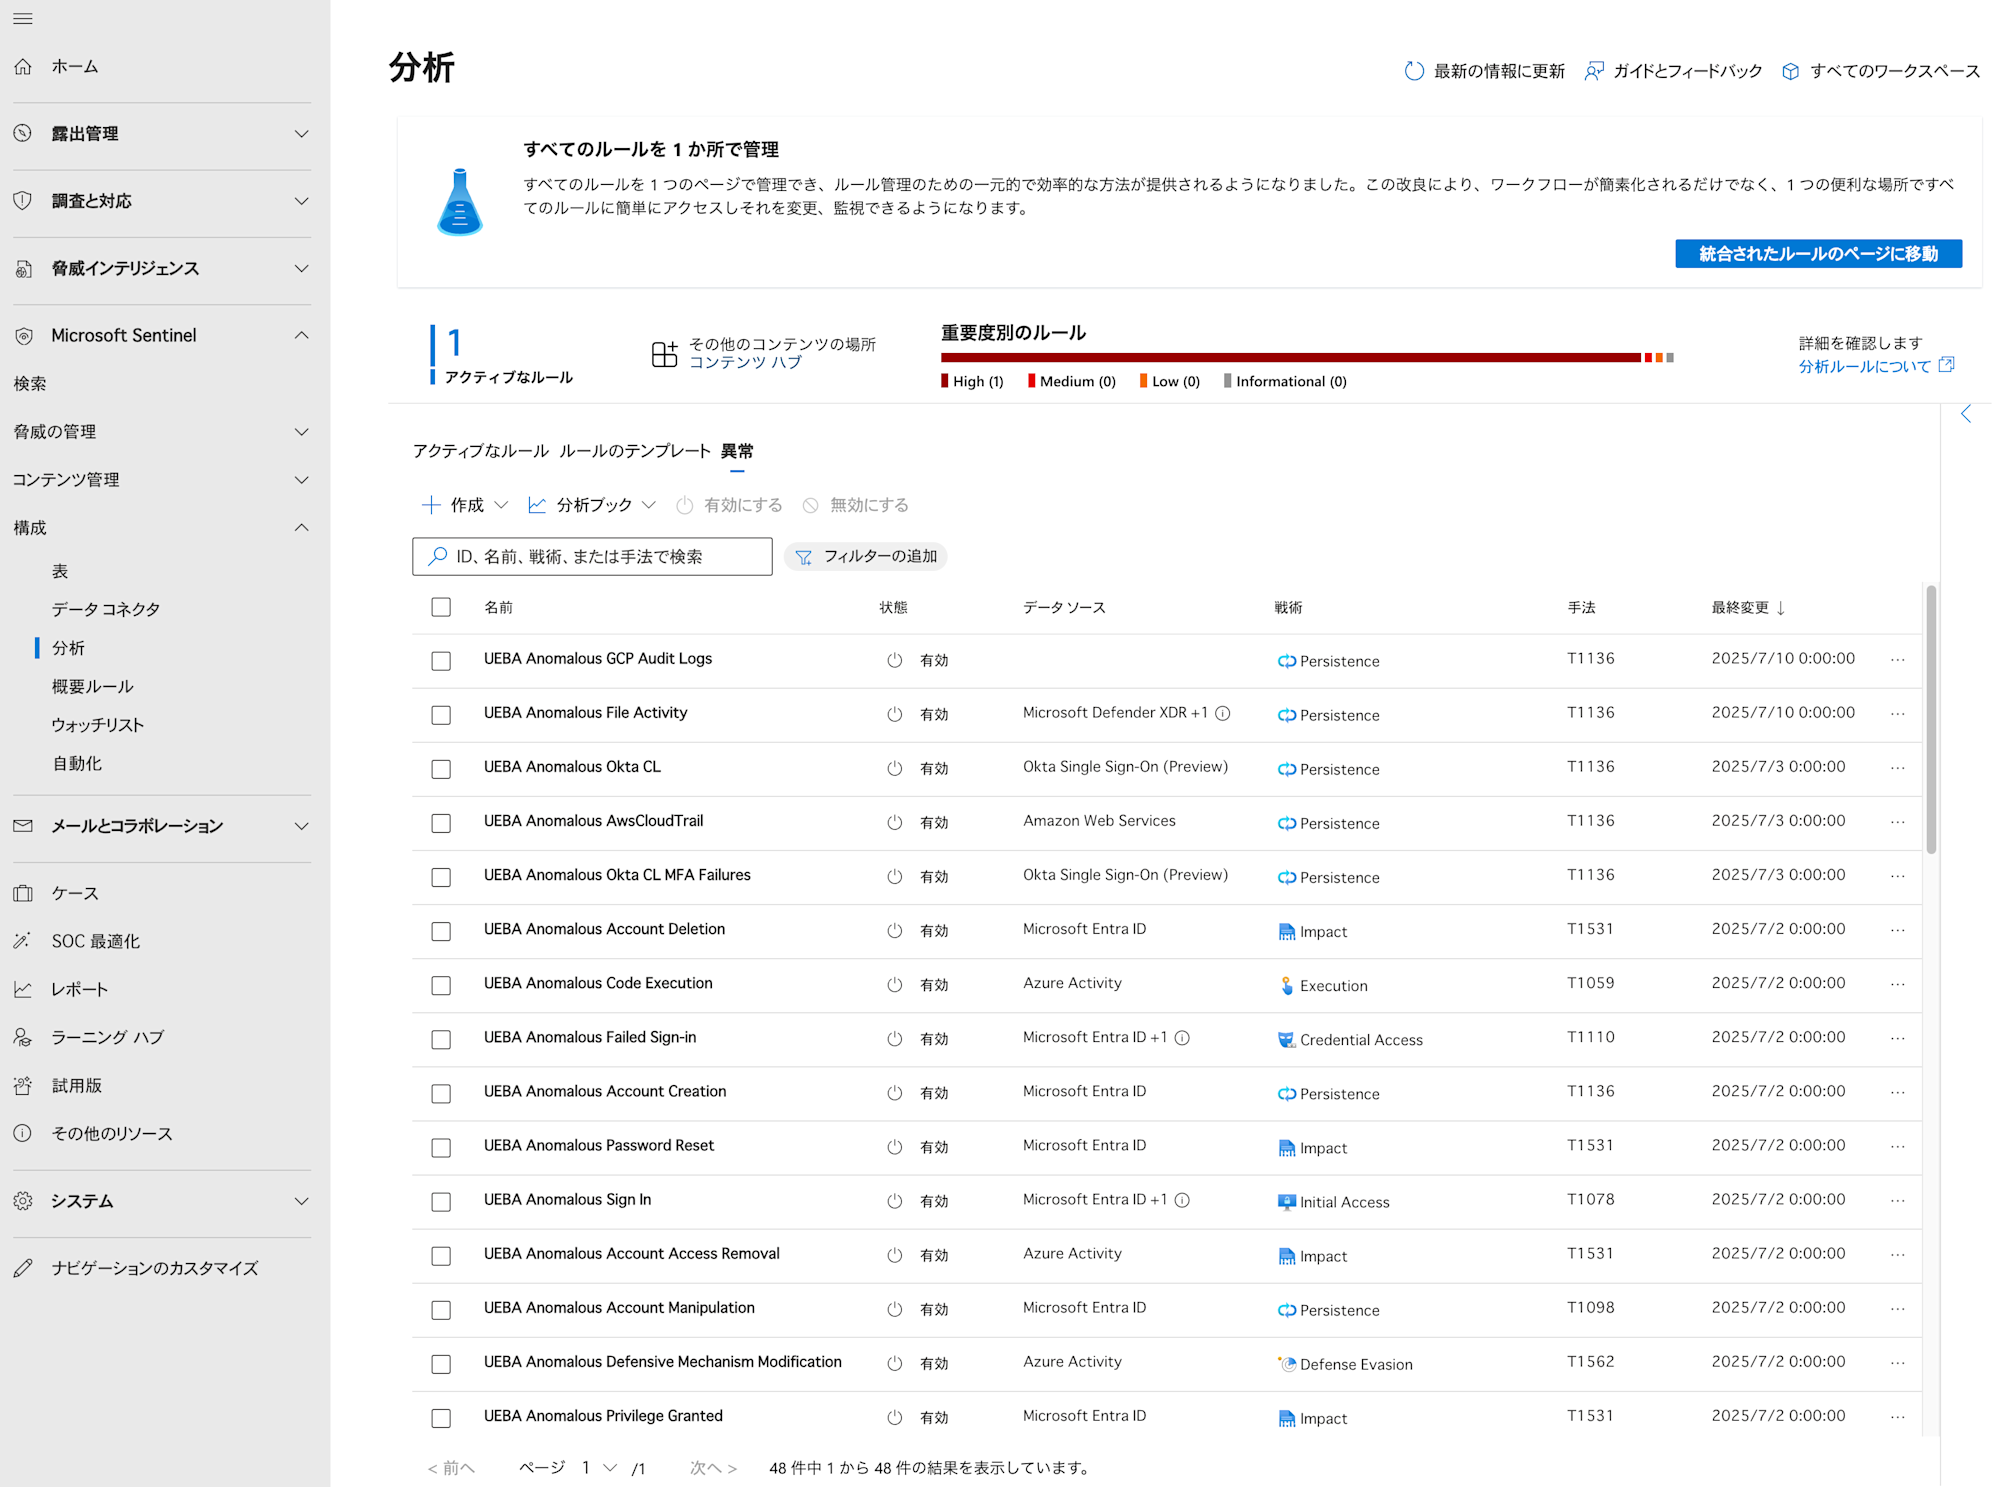The height and width of the screenshot is (1487, 2000).
Task: Select the UEBA Anomalous Okta CL checkbox
Action: coord(441,769)
